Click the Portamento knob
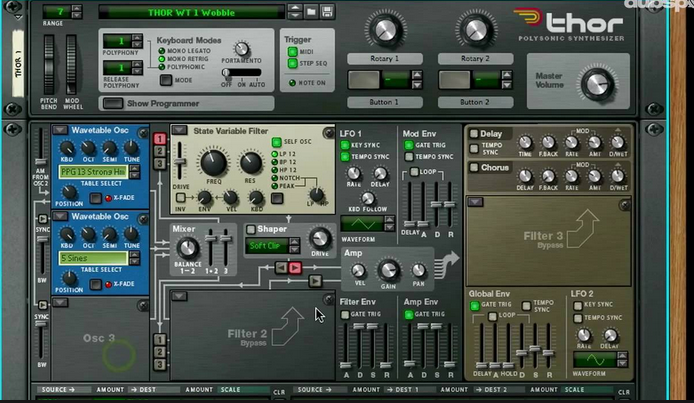694x403 pixels. pyautogui.click(x=241, y=49)
